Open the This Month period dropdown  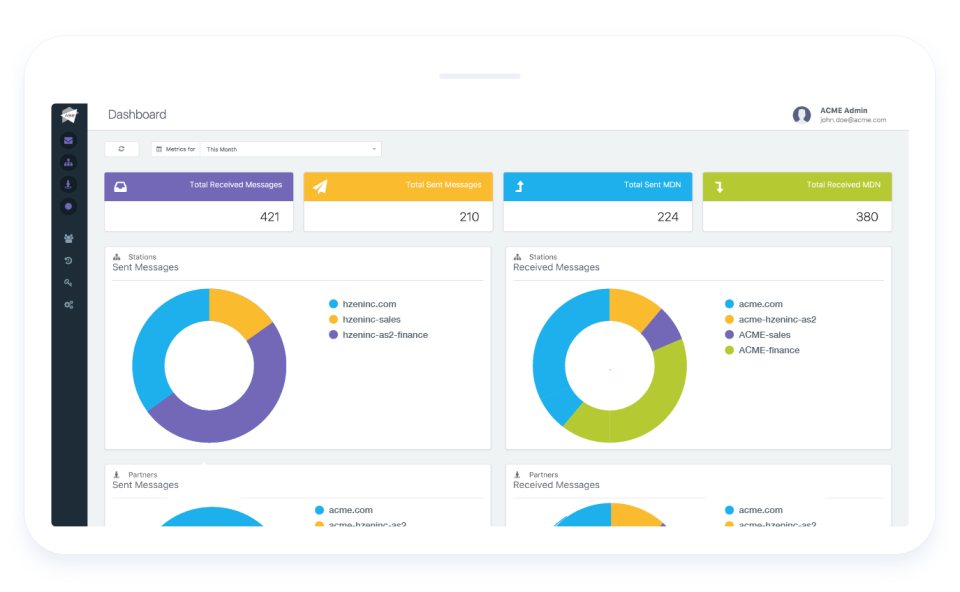point(290,148)
